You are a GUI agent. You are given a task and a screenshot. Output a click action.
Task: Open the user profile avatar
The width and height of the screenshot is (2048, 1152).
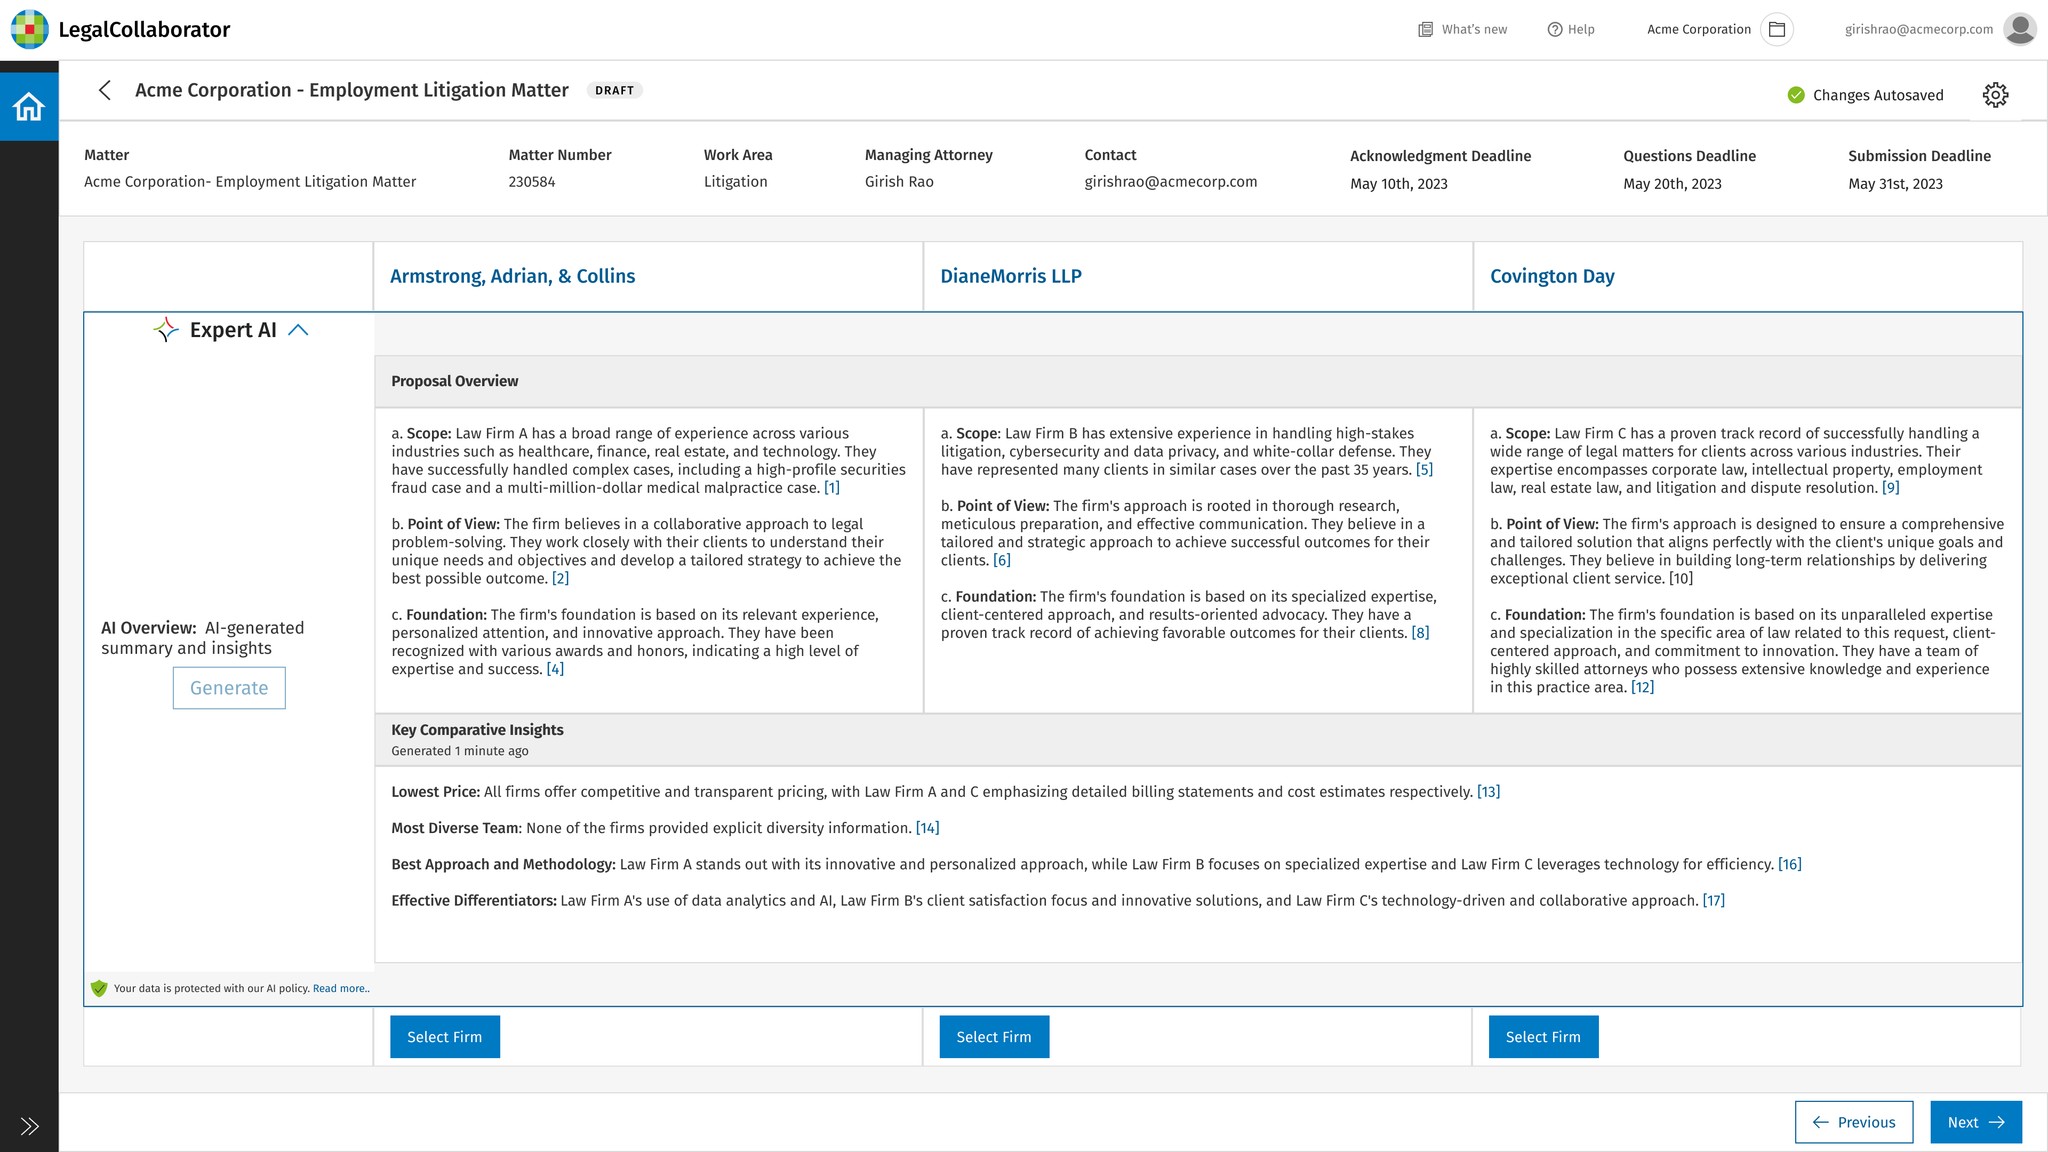2019,29
